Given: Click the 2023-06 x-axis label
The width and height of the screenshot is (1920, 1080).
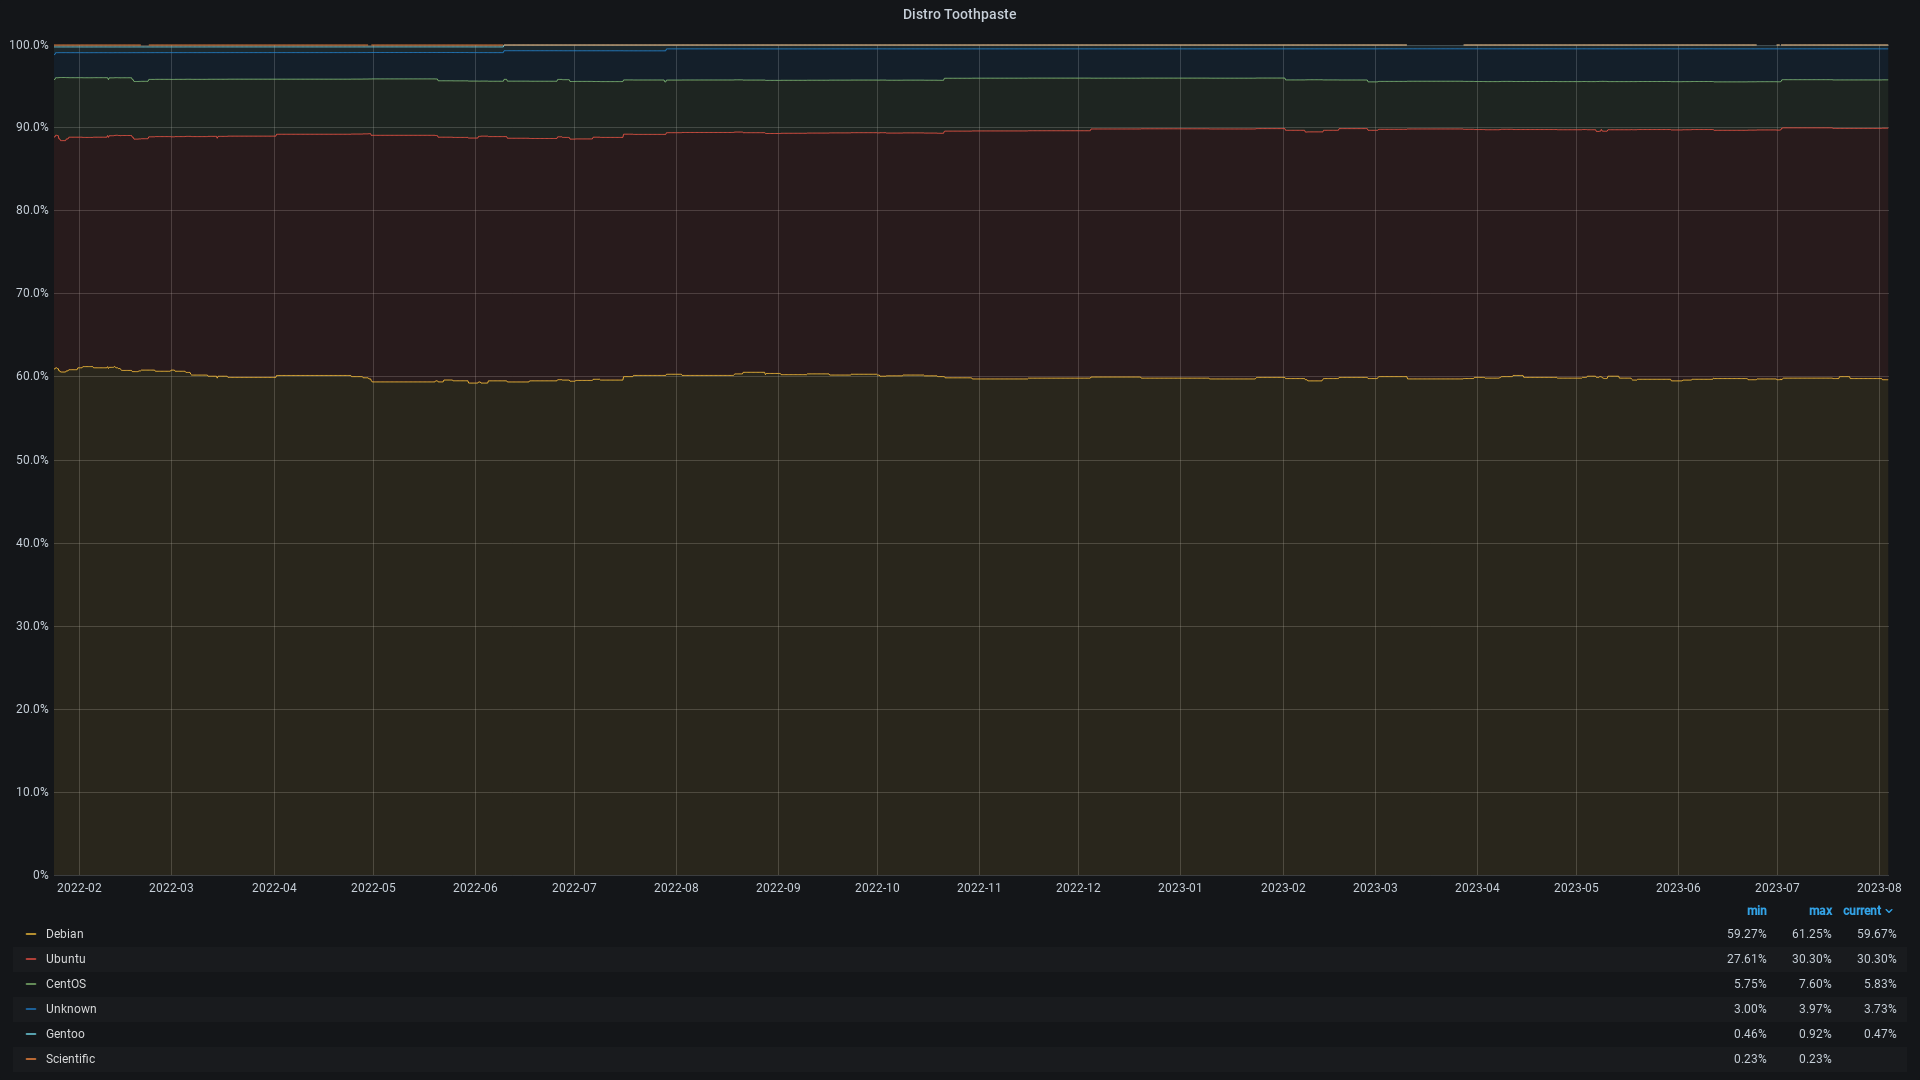Looking at the screenshot, I should click(1678, 888).
